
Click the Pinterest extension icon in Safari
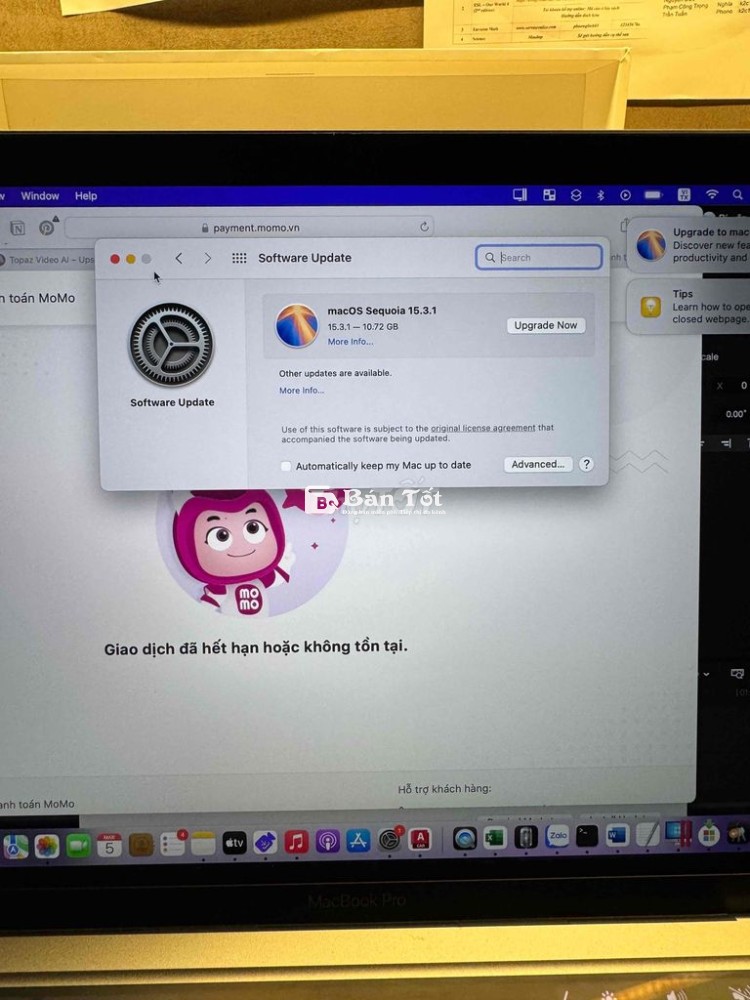pyautogui.click(x=47, y=227)
